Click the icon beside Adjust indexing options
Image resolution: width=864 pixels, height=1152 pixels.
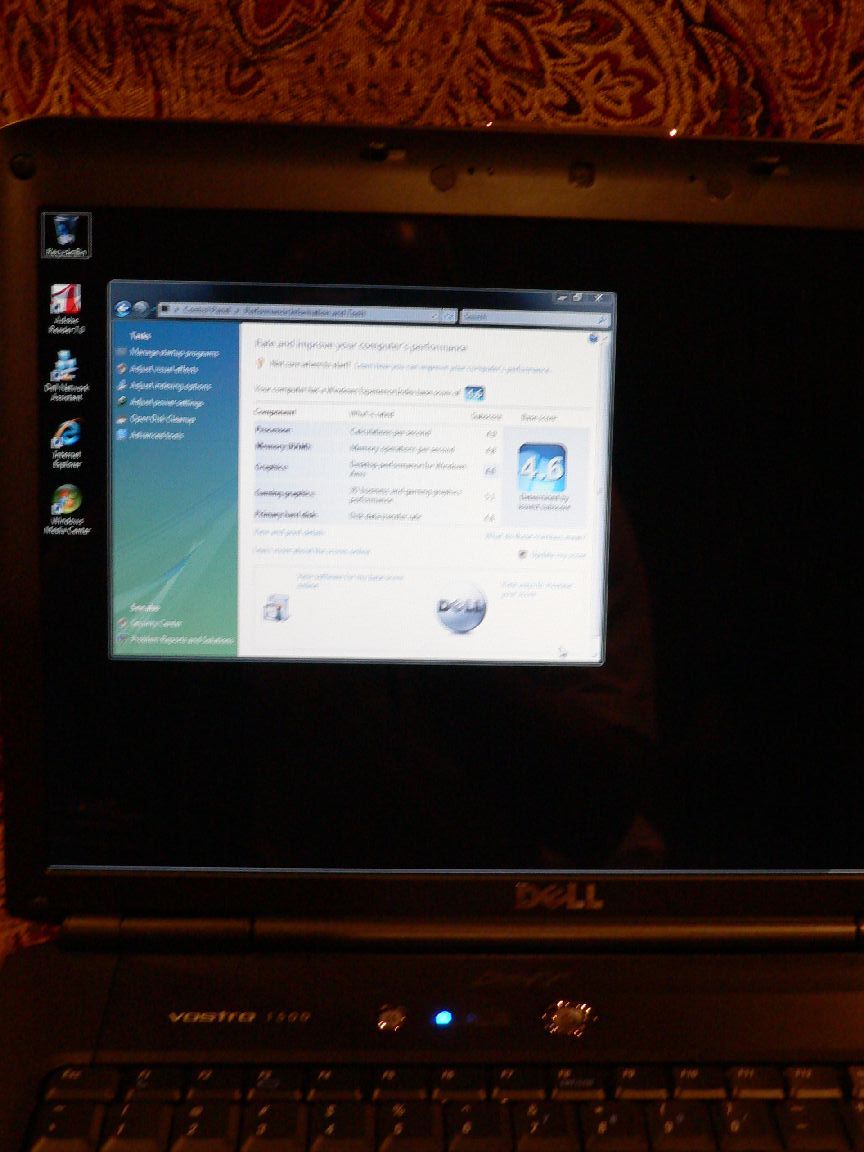(122, 385)
